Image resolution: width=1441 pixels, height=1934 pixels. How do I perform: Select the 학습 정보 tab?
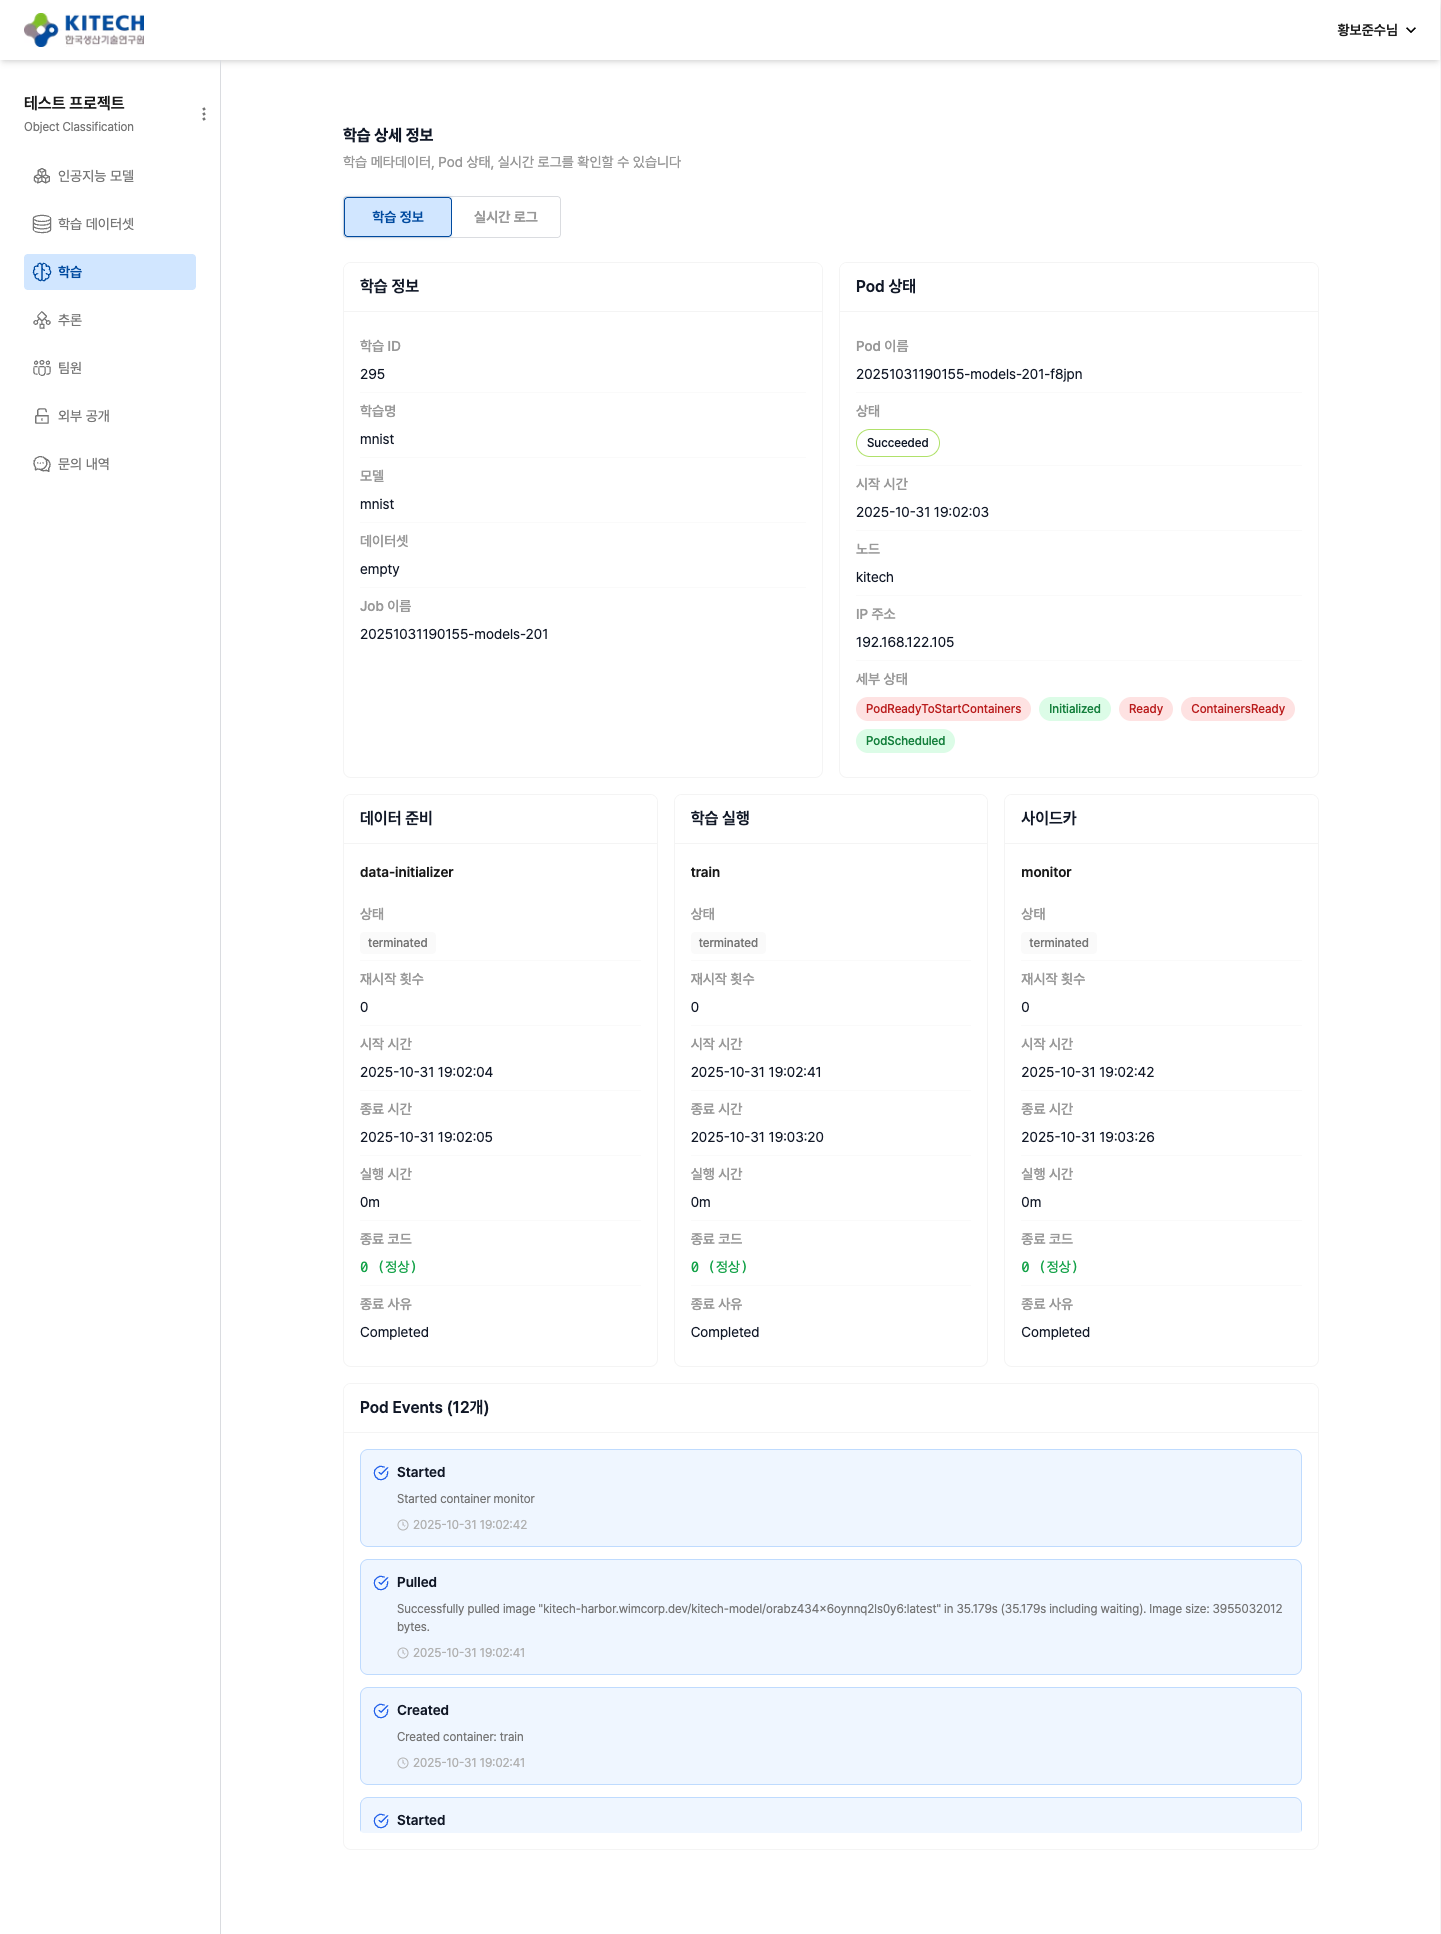click(x=397, y=217)
